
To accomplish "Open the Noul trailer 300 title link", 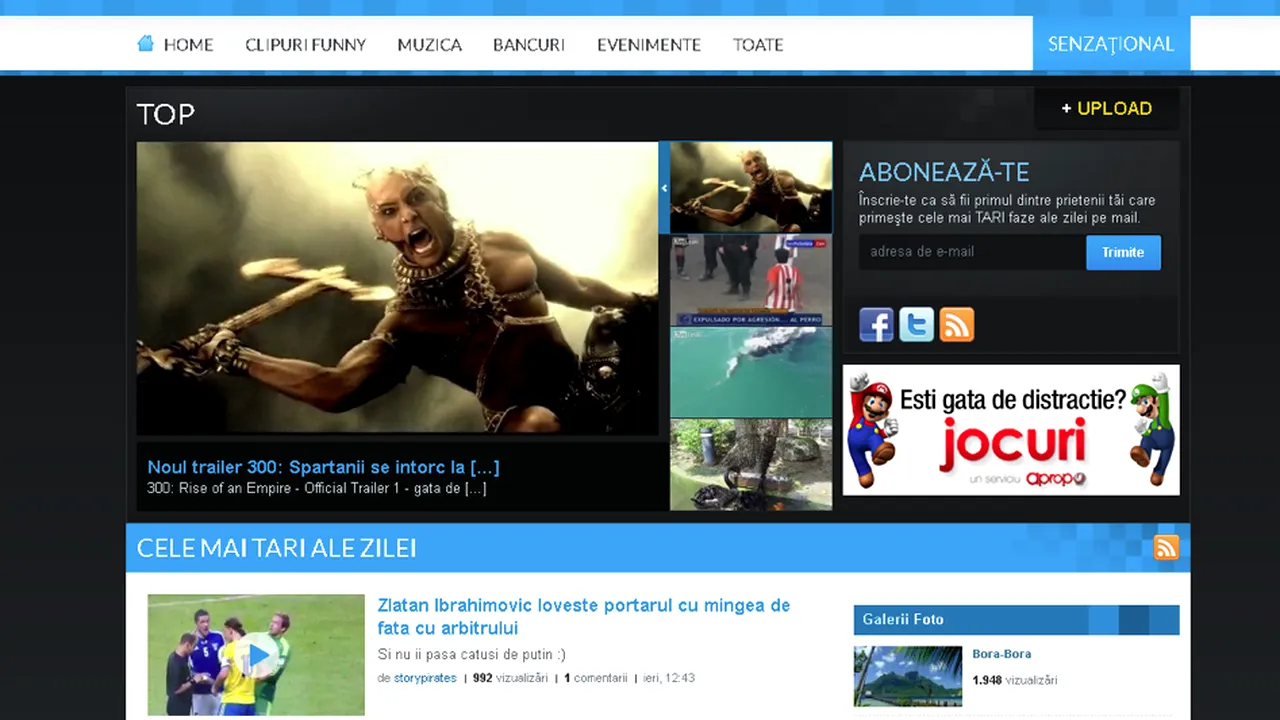I will (323, 467).
